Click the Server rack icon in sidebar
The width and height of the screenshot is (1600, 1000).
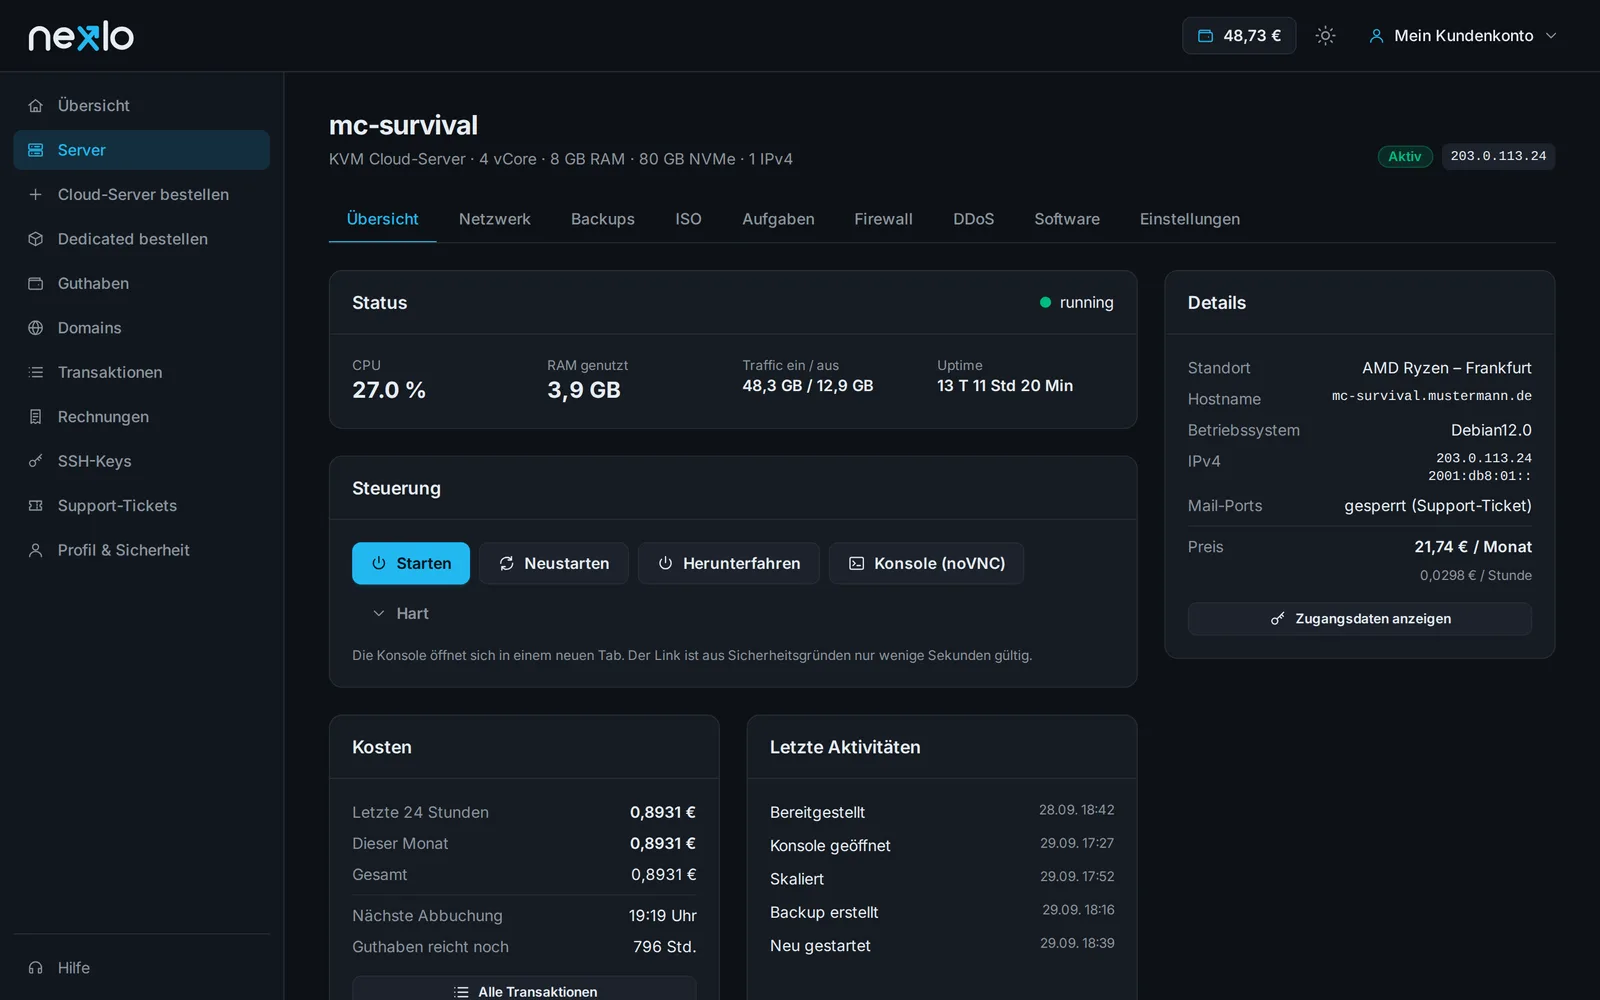[36, 150]
